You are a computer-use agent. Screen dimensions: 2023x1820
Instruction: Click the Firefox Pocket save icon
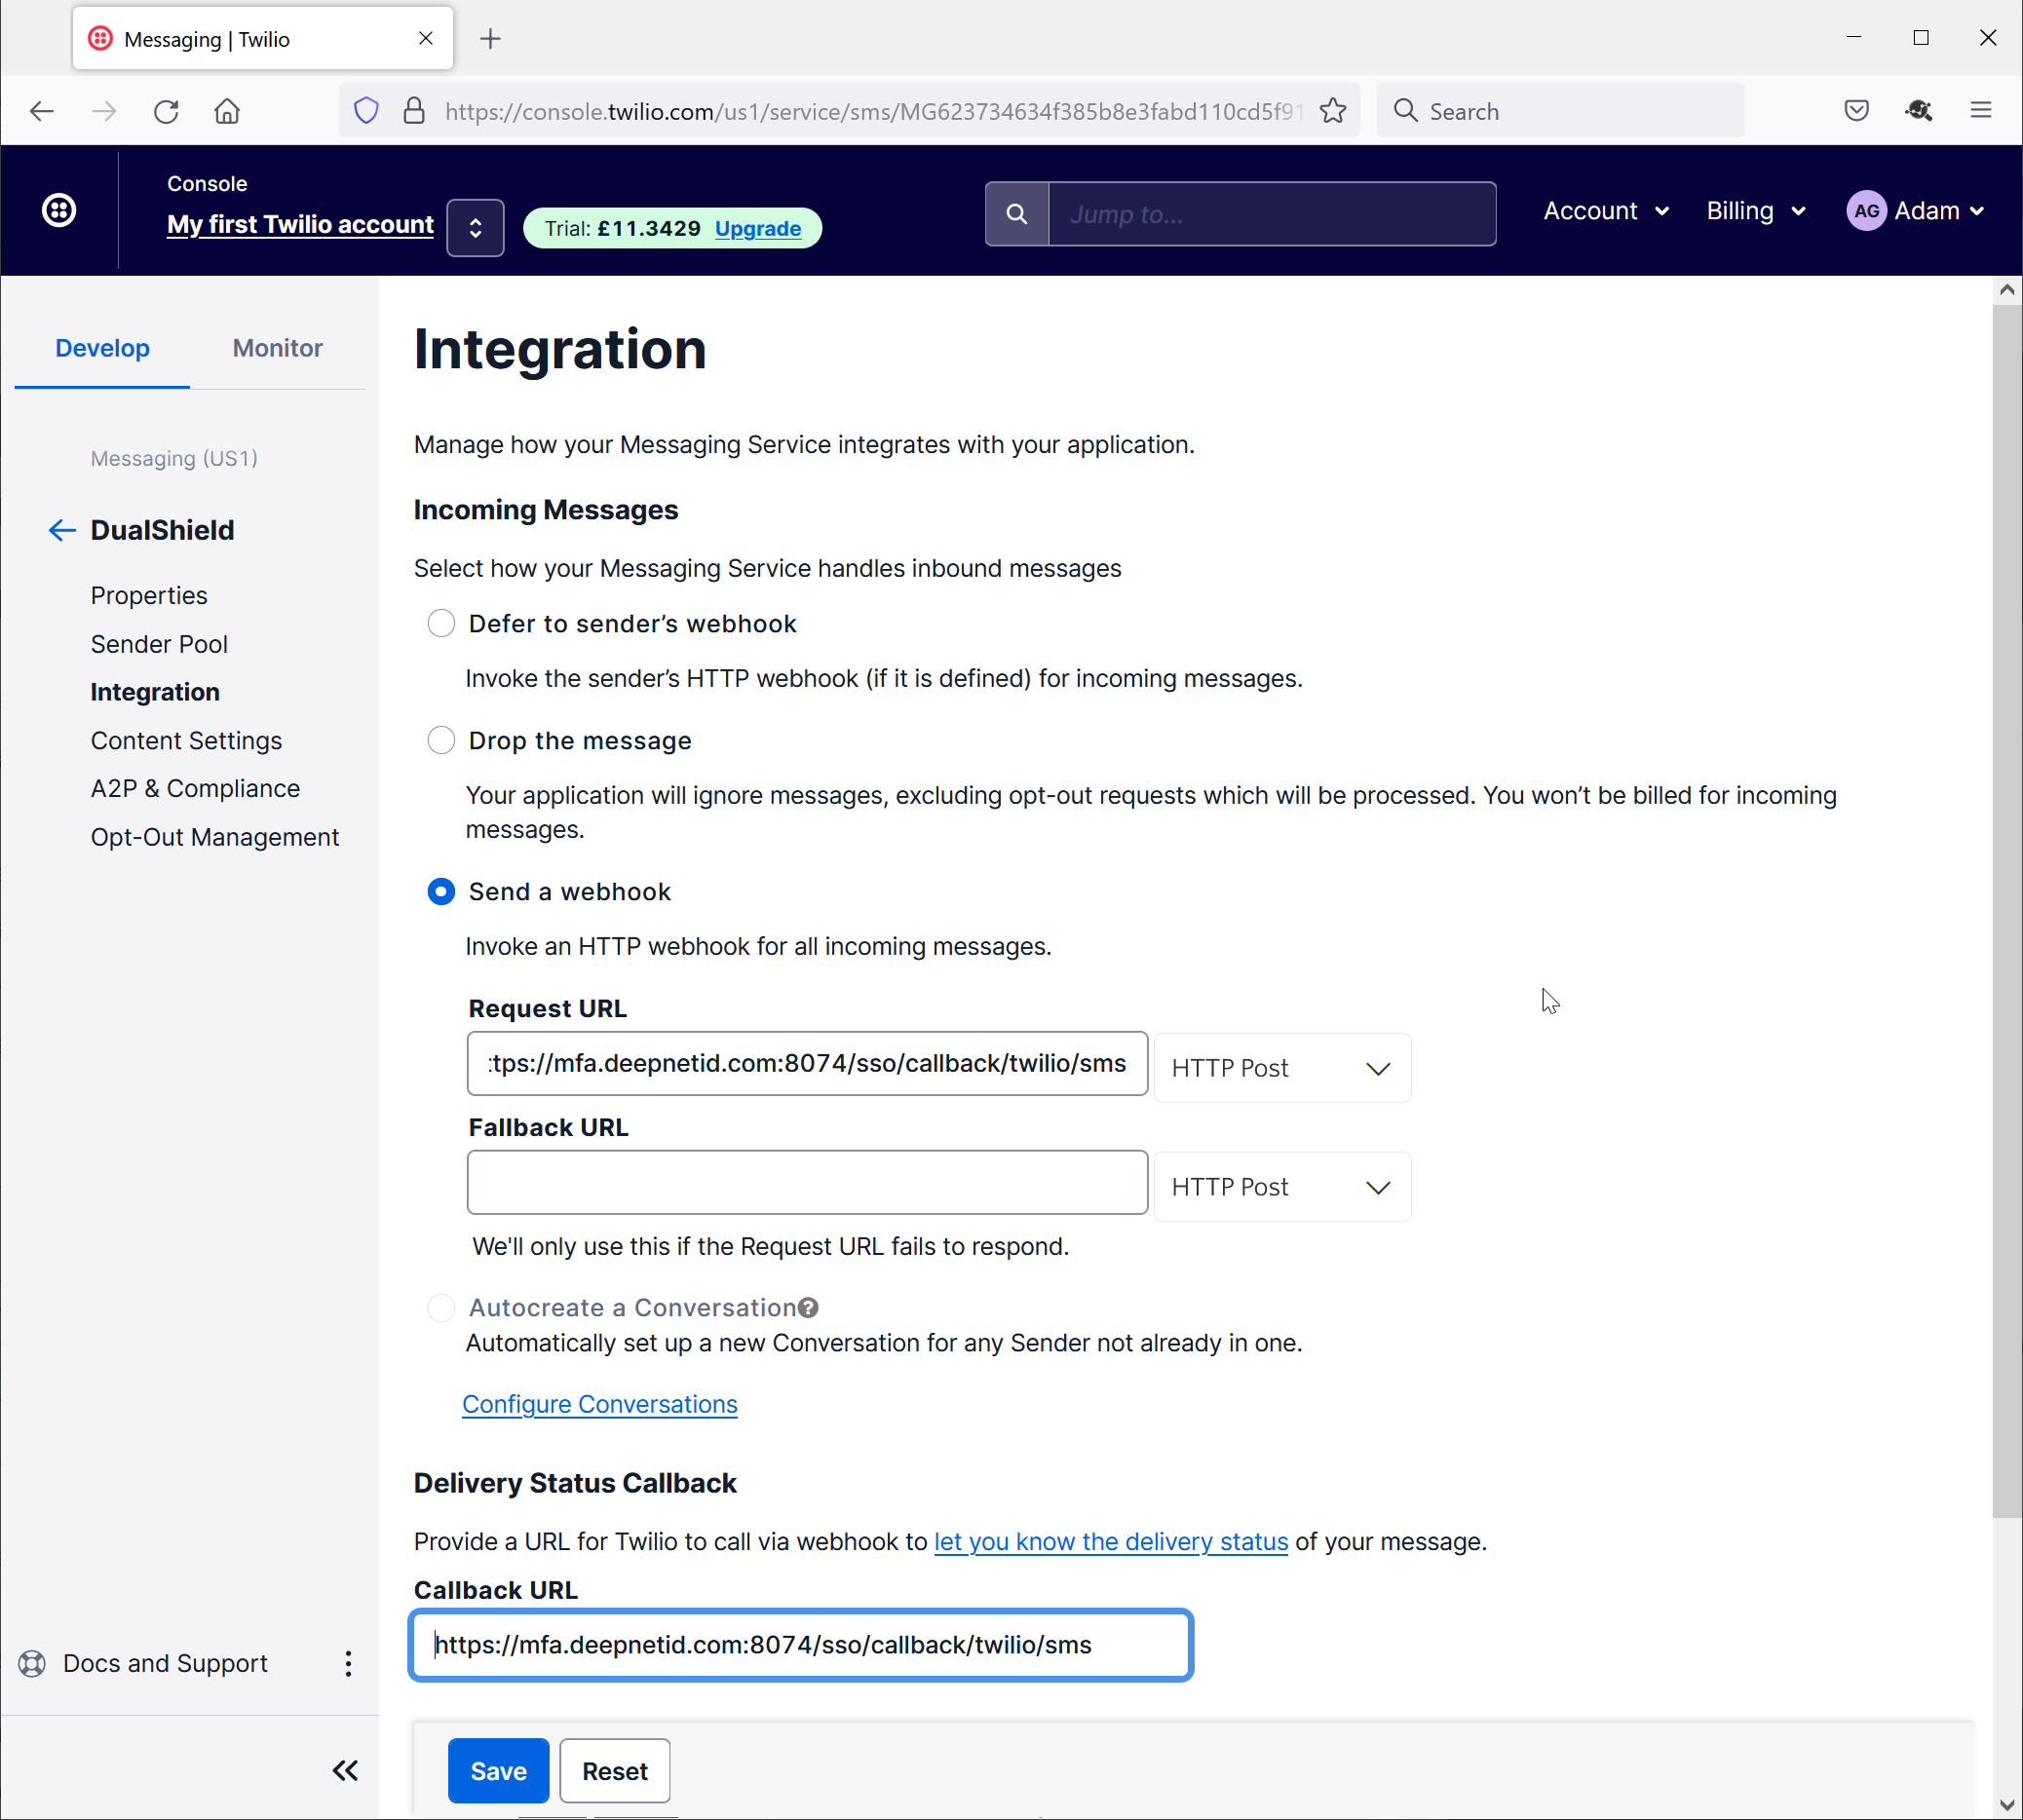pyautogui.click(x=1856, y=111)
